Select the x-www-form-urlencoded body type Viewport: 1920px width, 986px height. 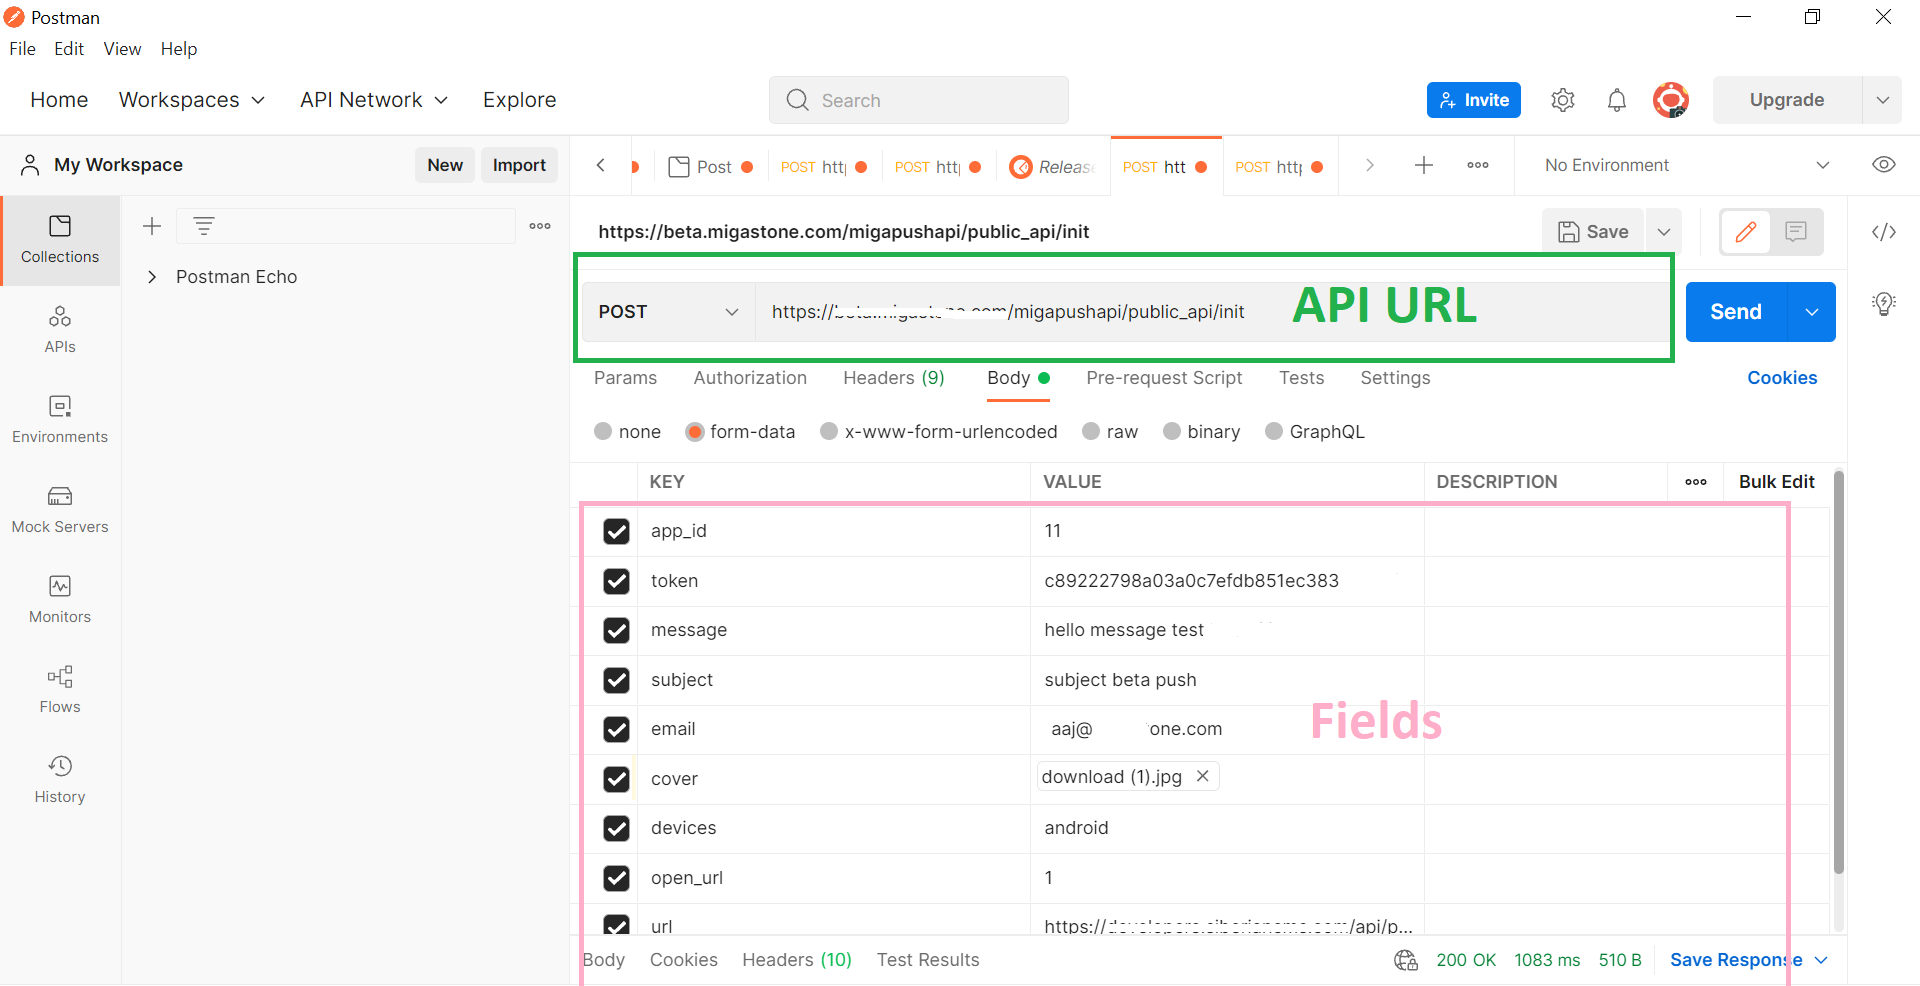tap(829, 431)
